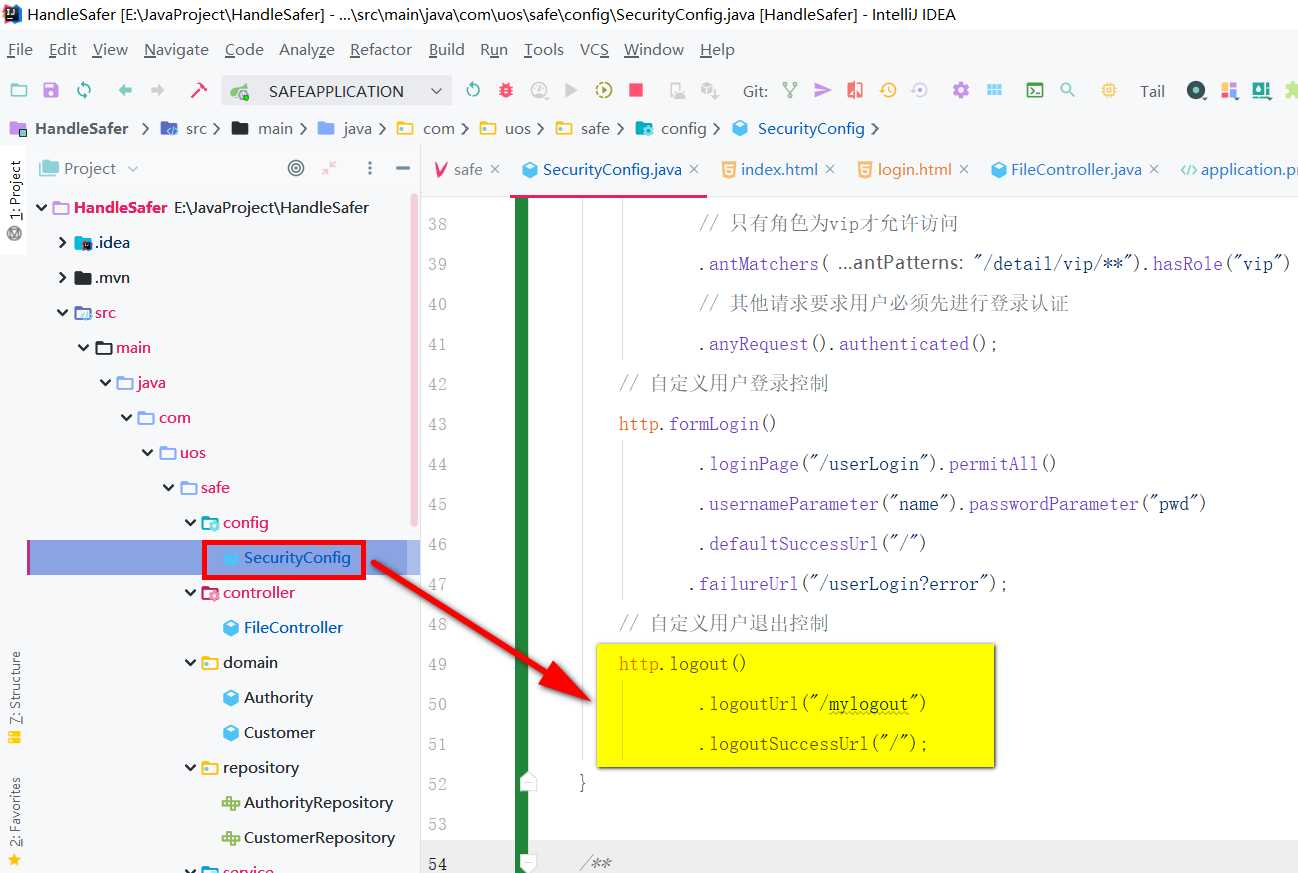
Task: Open the Analyze menu
Action: (x=307, y=50)
